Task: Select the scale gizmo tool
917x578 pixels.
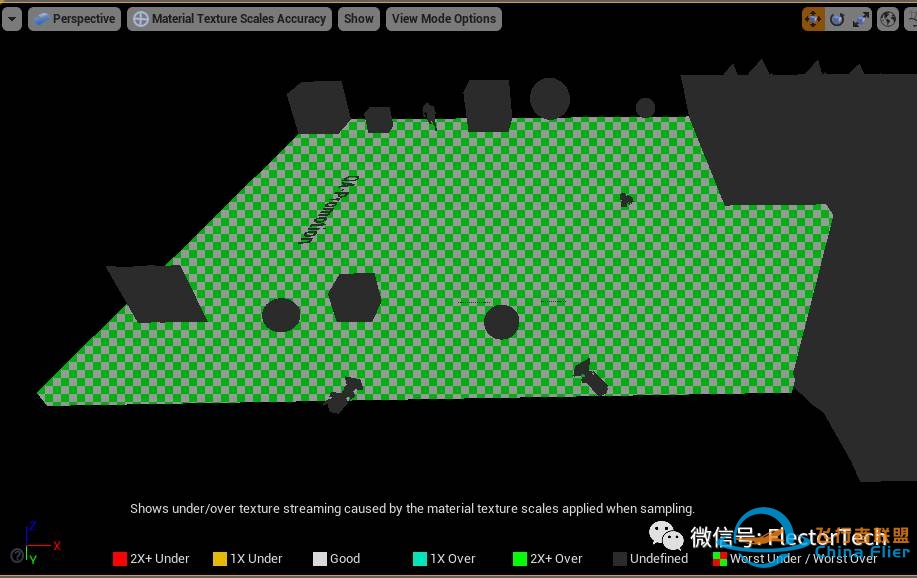Action: pos(861,19)
